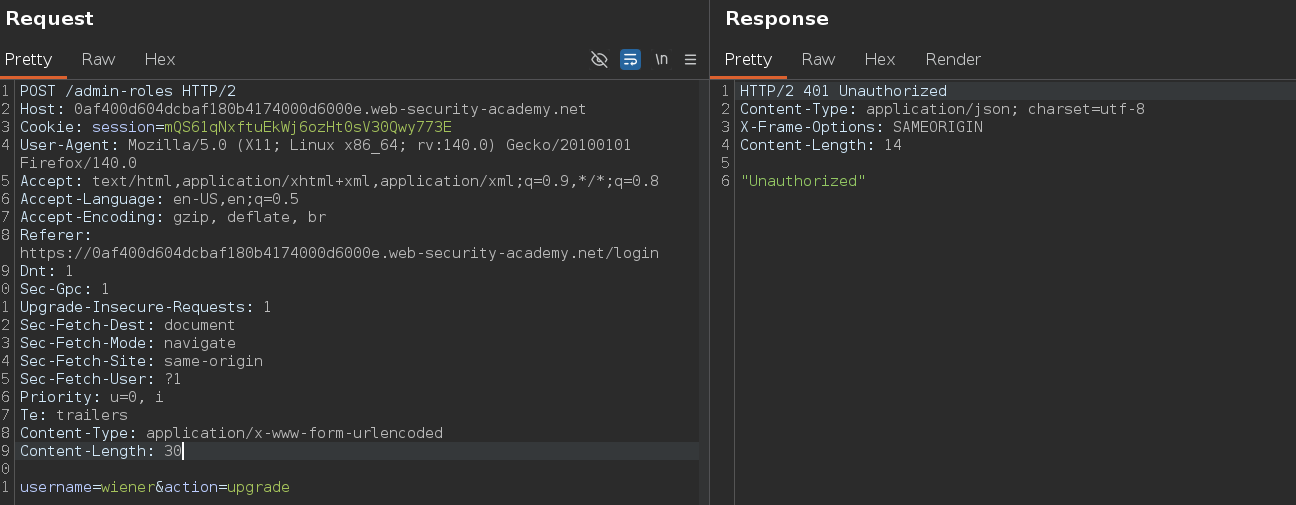This screenshot has height=505, width=1296.
Task: Click the Accept-Encoding header line
Action: coord(173,217)
